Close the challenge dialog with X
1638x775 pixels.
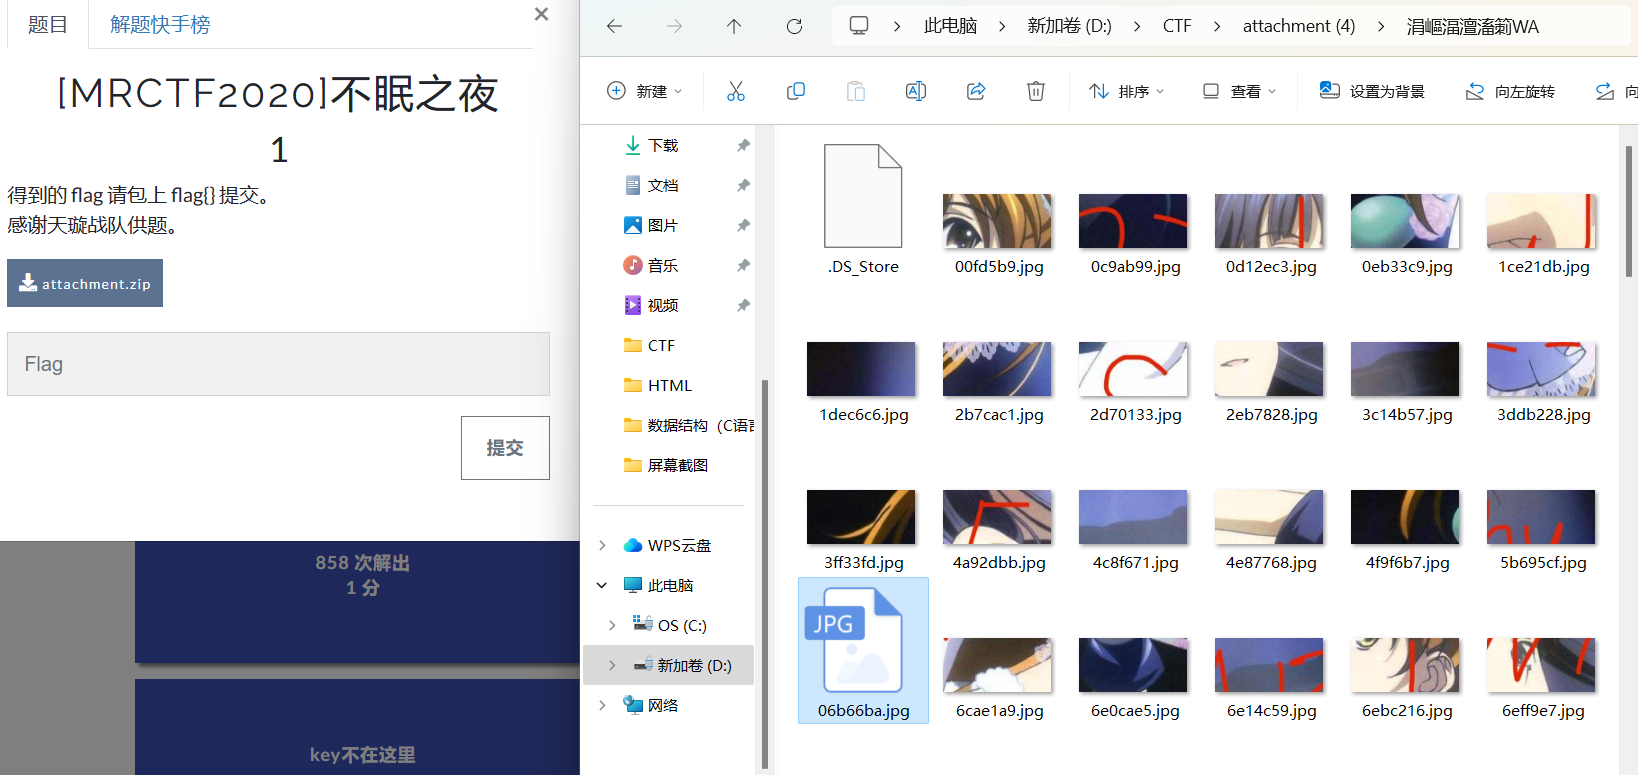[x=541, y=14]
